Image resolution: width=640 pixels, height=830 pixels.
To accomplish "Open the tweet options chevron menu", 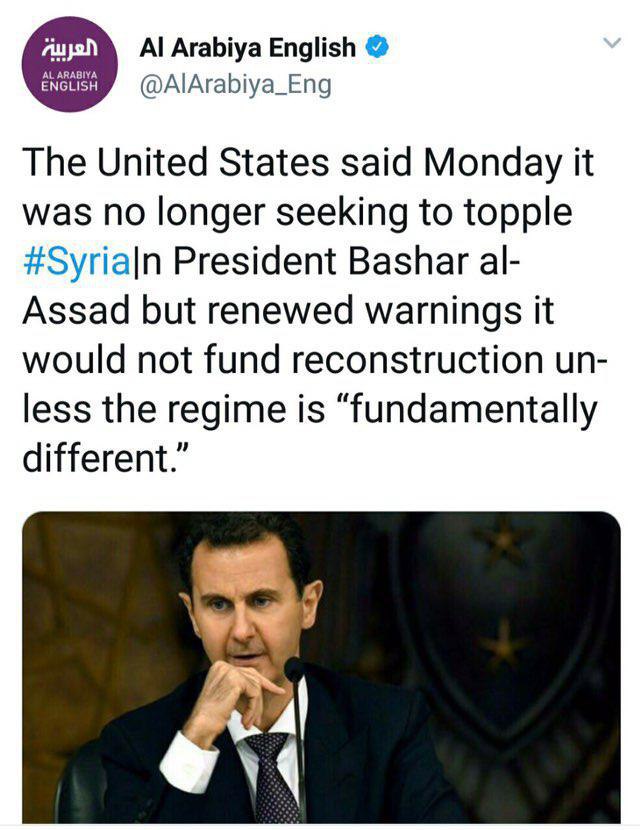I will coord(609,43).
